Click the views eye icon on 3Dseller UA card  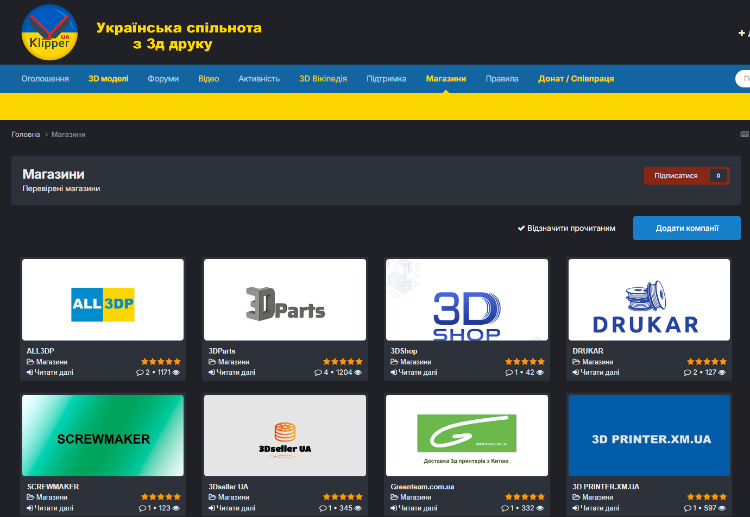pos(358,508)
